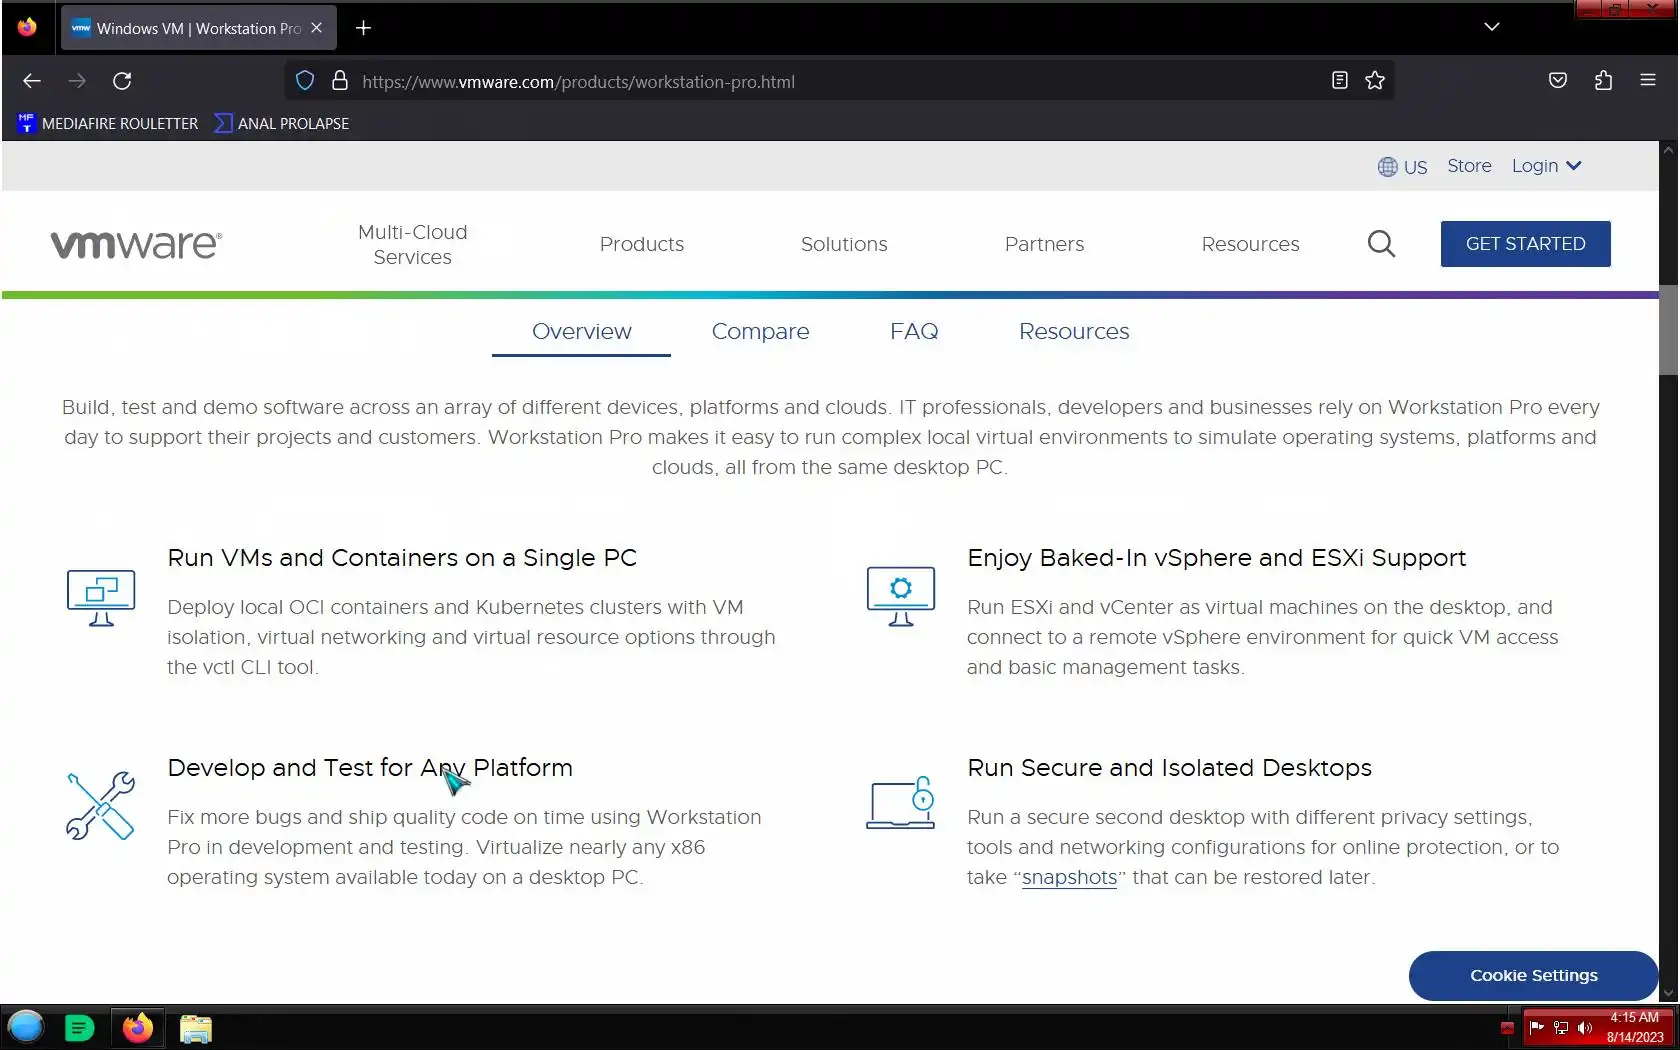
Task: Toggle reader view in the address bar
Action: tap(1340, 81)
